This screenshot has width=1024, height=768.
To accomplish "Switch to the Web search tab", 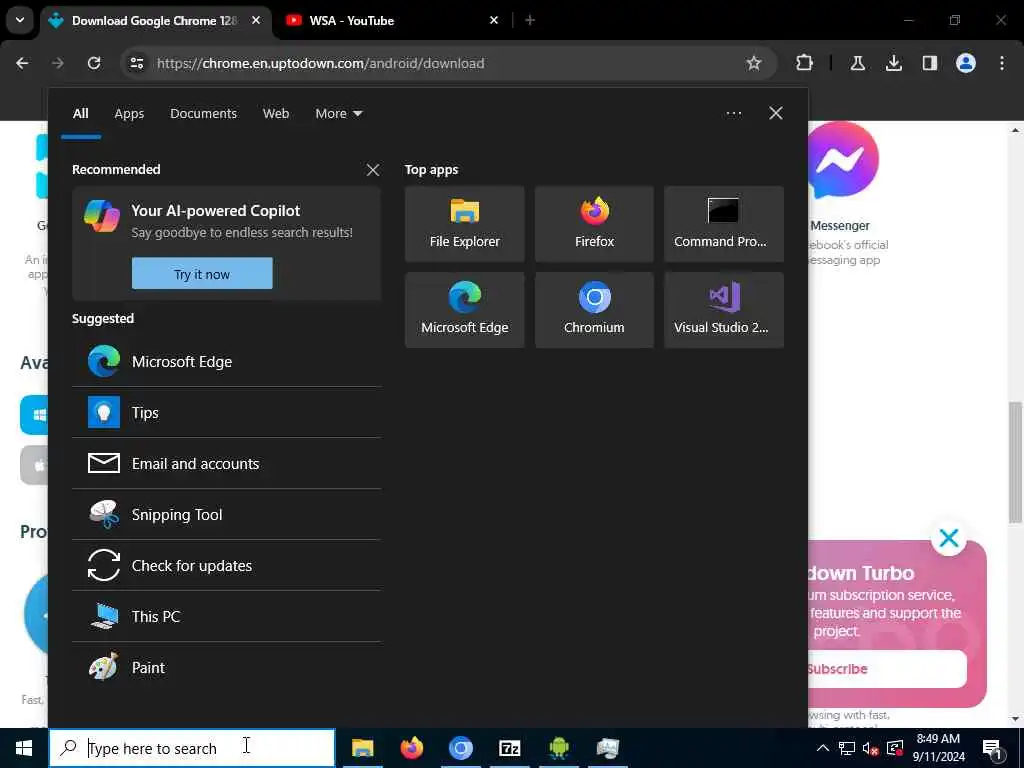I will point(276,113).
